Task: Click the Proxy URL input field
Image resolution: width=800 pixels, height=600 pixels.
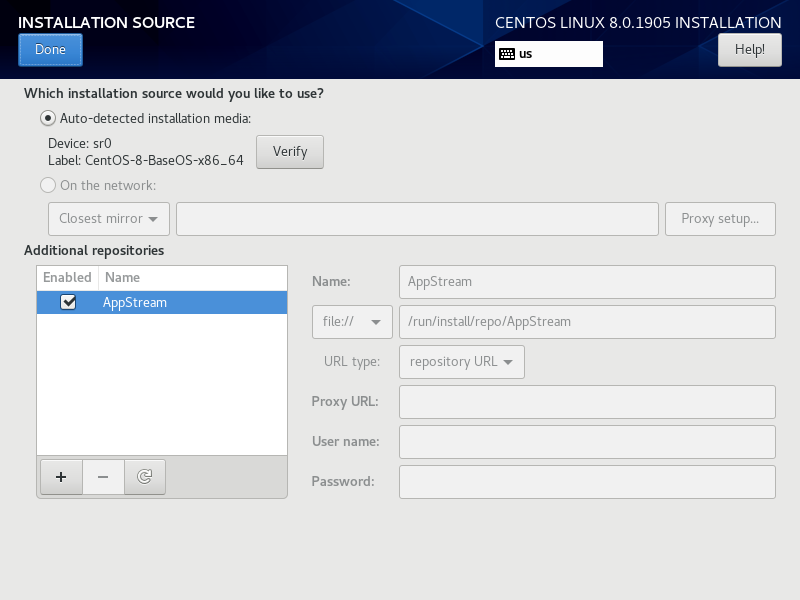Action: pyautogui.click(x=587, y=402)
